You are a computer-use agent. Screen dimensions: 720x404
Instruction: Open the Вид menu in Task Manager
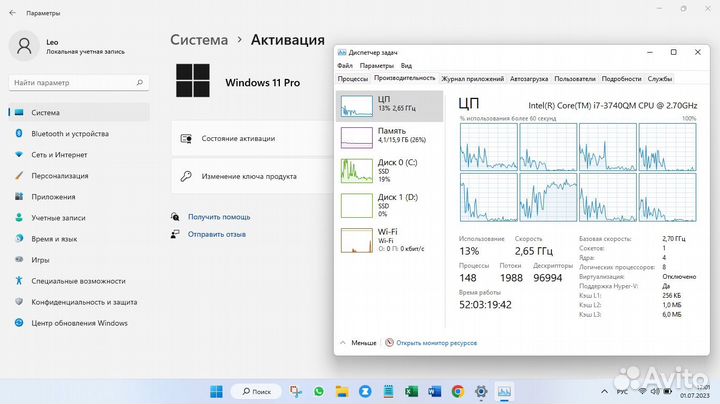[406, 66]
